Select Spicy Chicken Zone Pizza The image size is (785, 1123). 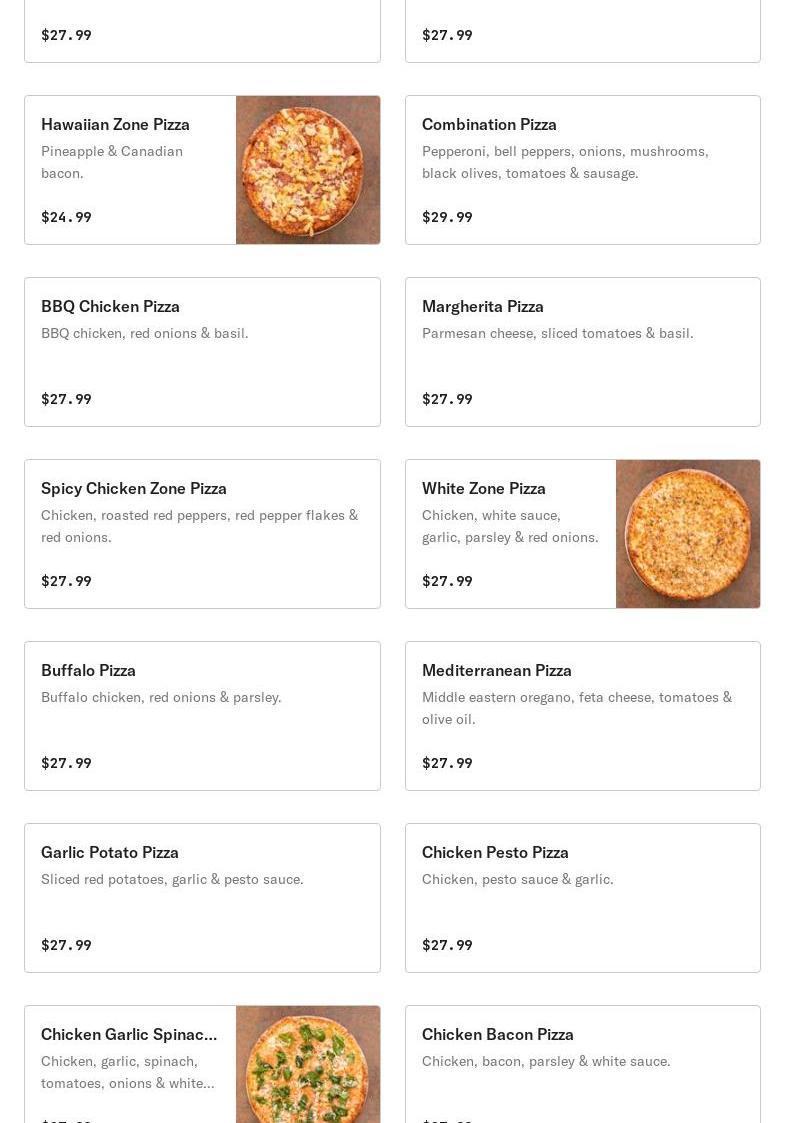coord(202,534)
